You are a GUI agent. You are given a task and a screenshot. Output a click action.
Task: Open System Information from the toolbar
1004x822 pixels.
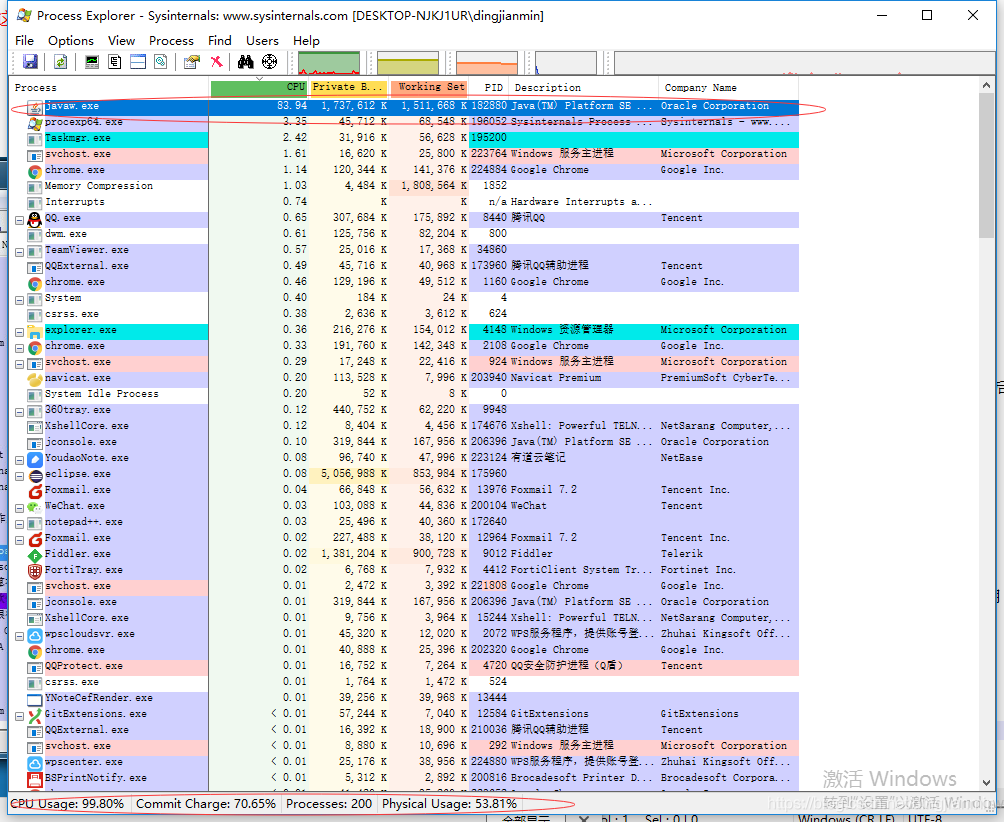[x=92, y=62]
